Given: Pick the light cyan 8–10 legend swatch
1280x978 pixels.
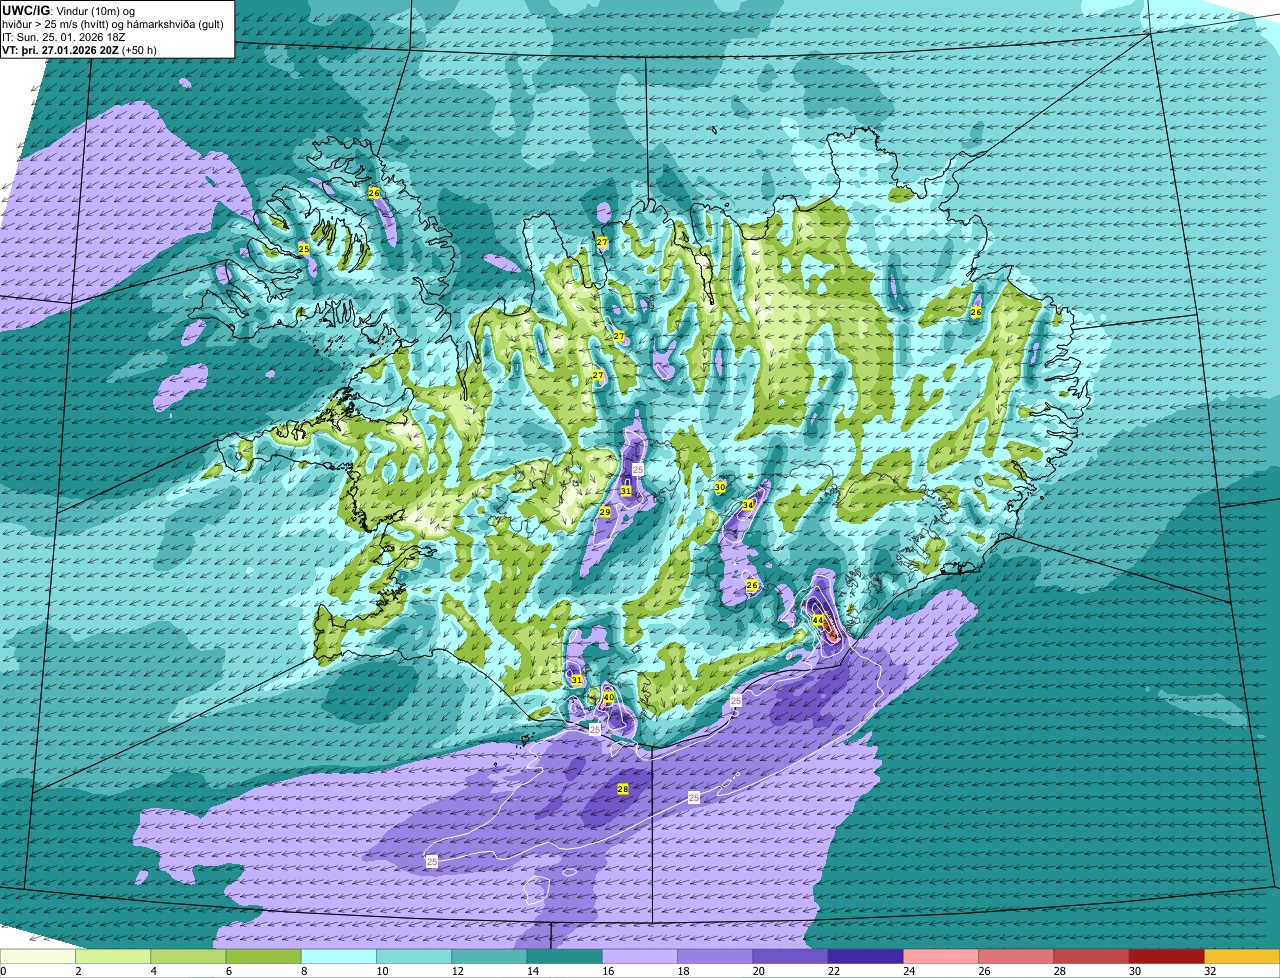Looking at the screenshot, I should point(338,957).
